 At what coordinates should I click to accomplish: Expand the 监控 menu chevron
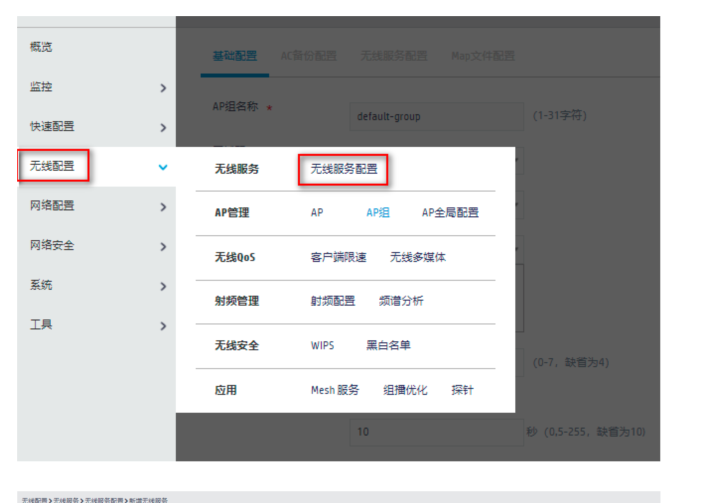163,88
